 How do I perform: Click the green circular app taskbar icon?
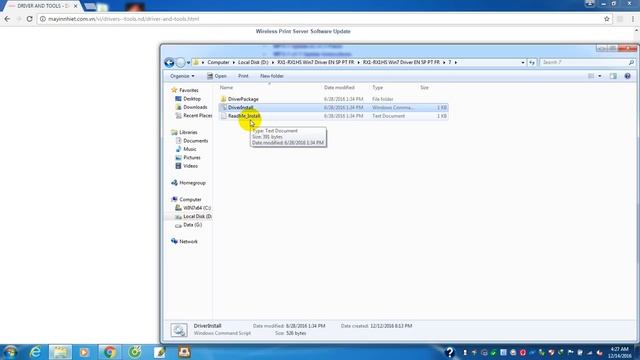point(135,352)
